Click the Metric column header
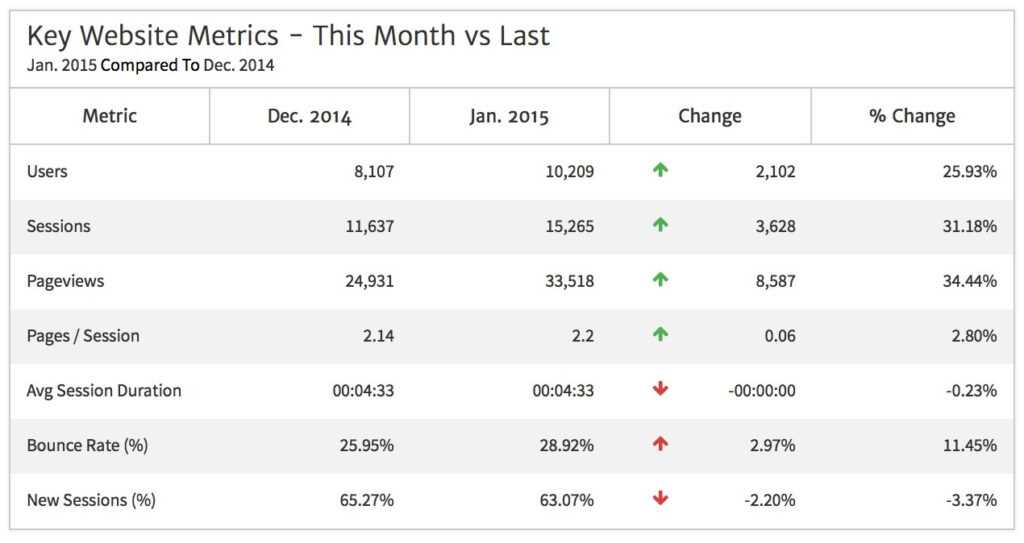Image resolution: width=1024 pixels, height=543 pixels. pos(110,116)
